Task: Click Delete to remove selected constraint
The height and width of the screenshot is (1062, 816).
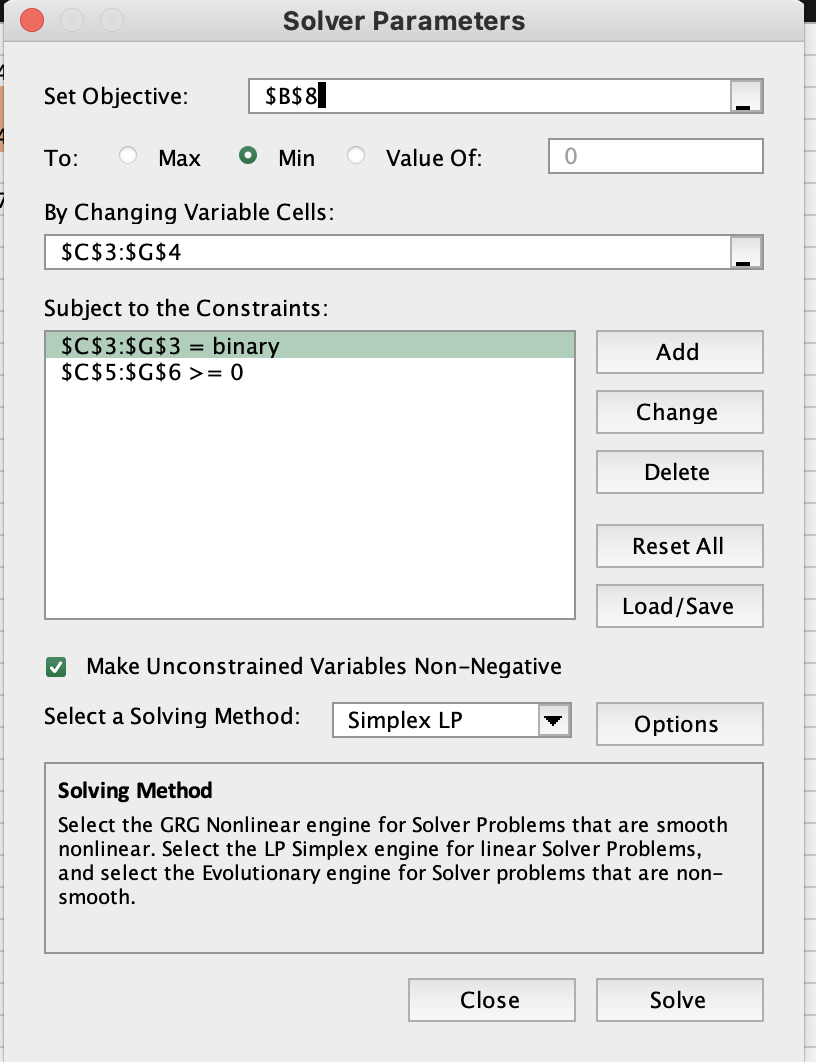Action: point(679,472)
